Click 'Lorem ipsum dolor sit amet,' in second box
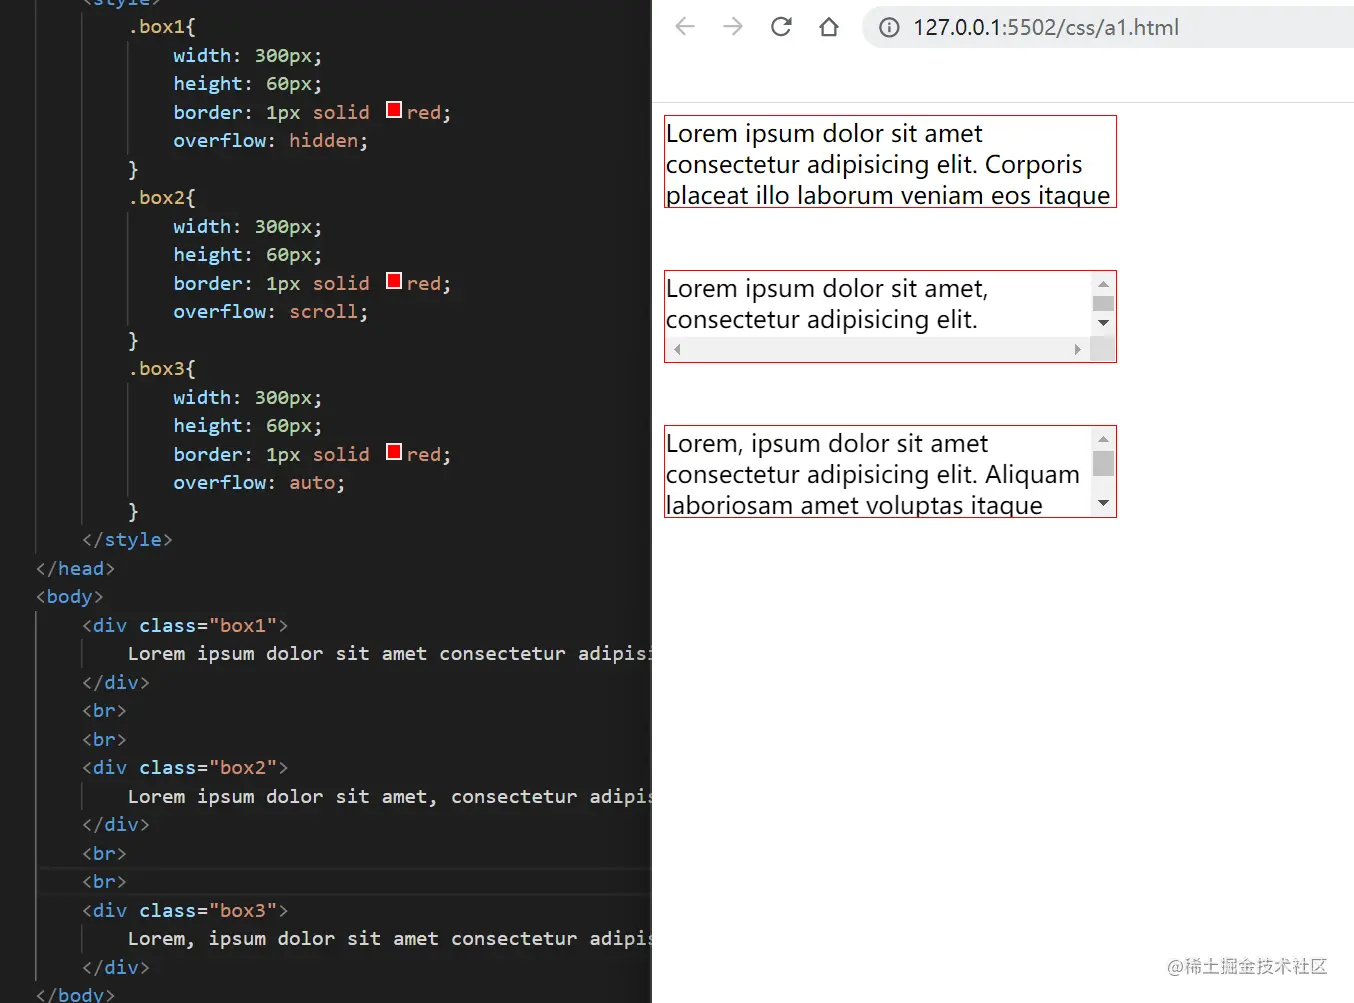 point(827,289)
